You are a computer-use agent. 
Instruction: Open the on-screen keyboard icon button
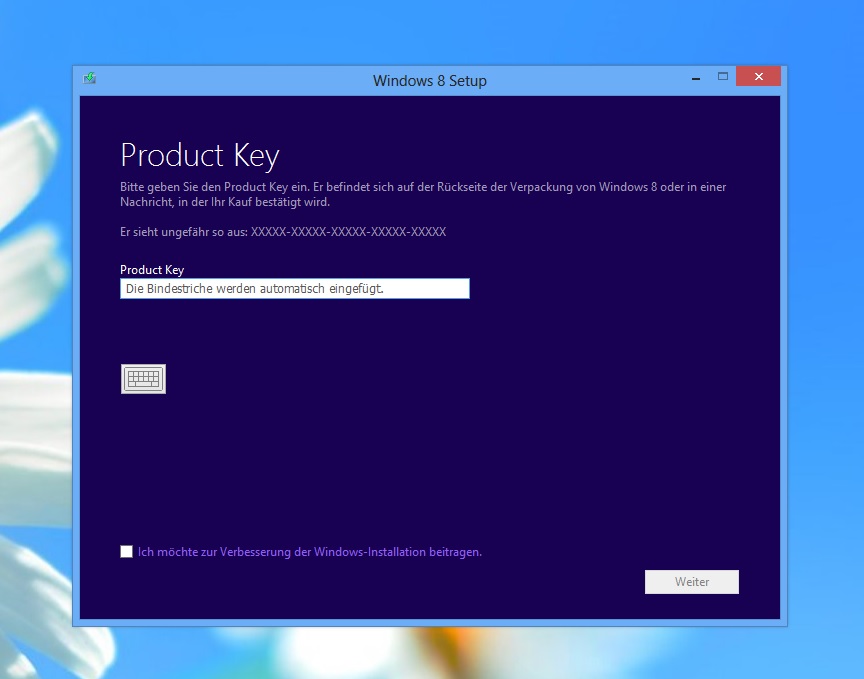[x=143, y=379]
